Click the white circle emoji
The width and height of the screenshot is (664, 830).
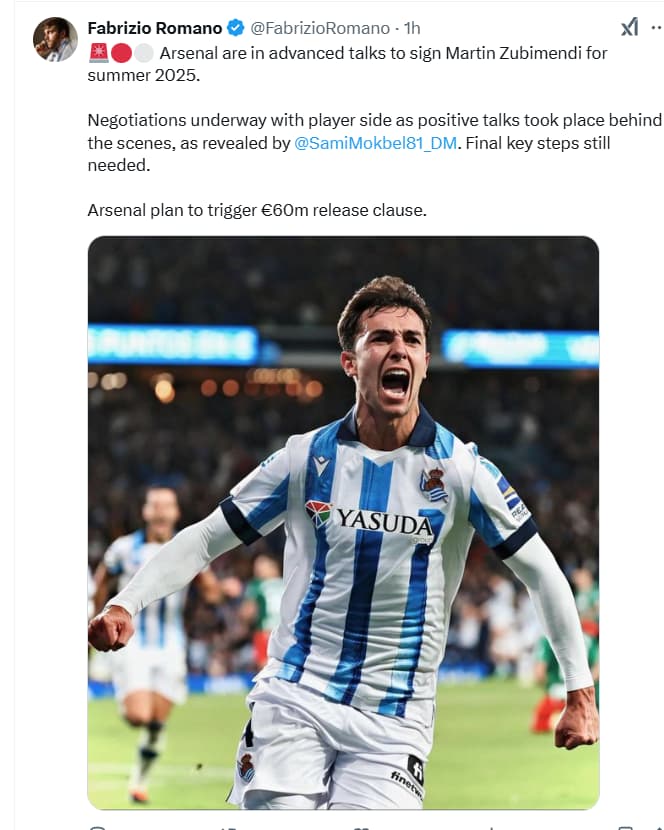(143, 53)
